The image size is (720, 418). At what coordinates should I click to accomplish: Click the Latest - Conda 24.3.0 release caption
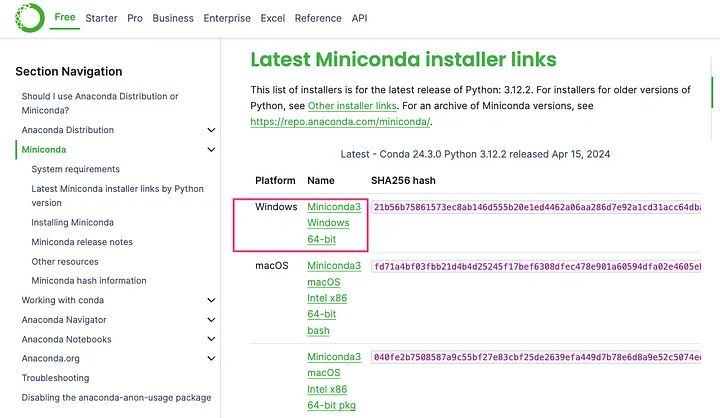pyautogui.click(x=475, y=154)
